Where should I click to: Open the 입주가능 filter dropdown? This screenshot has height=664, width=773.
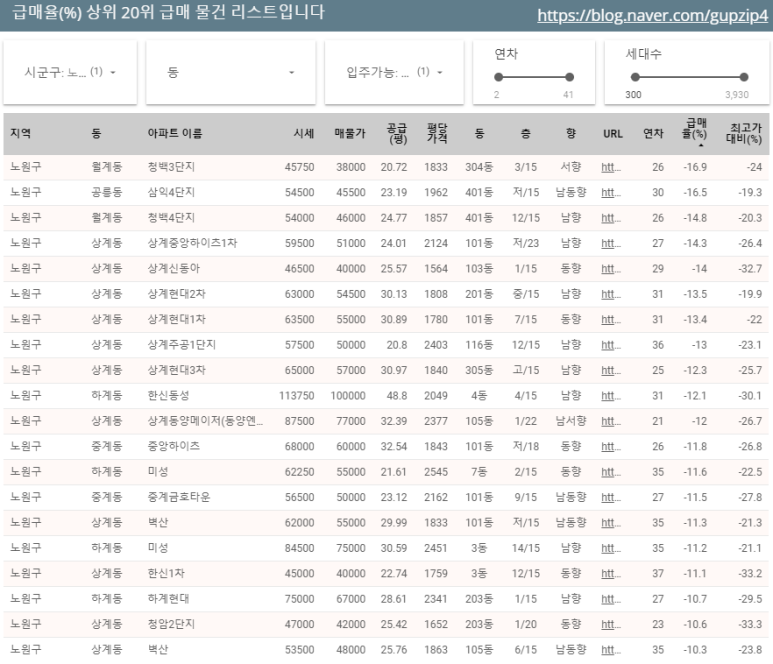(394, 72)
